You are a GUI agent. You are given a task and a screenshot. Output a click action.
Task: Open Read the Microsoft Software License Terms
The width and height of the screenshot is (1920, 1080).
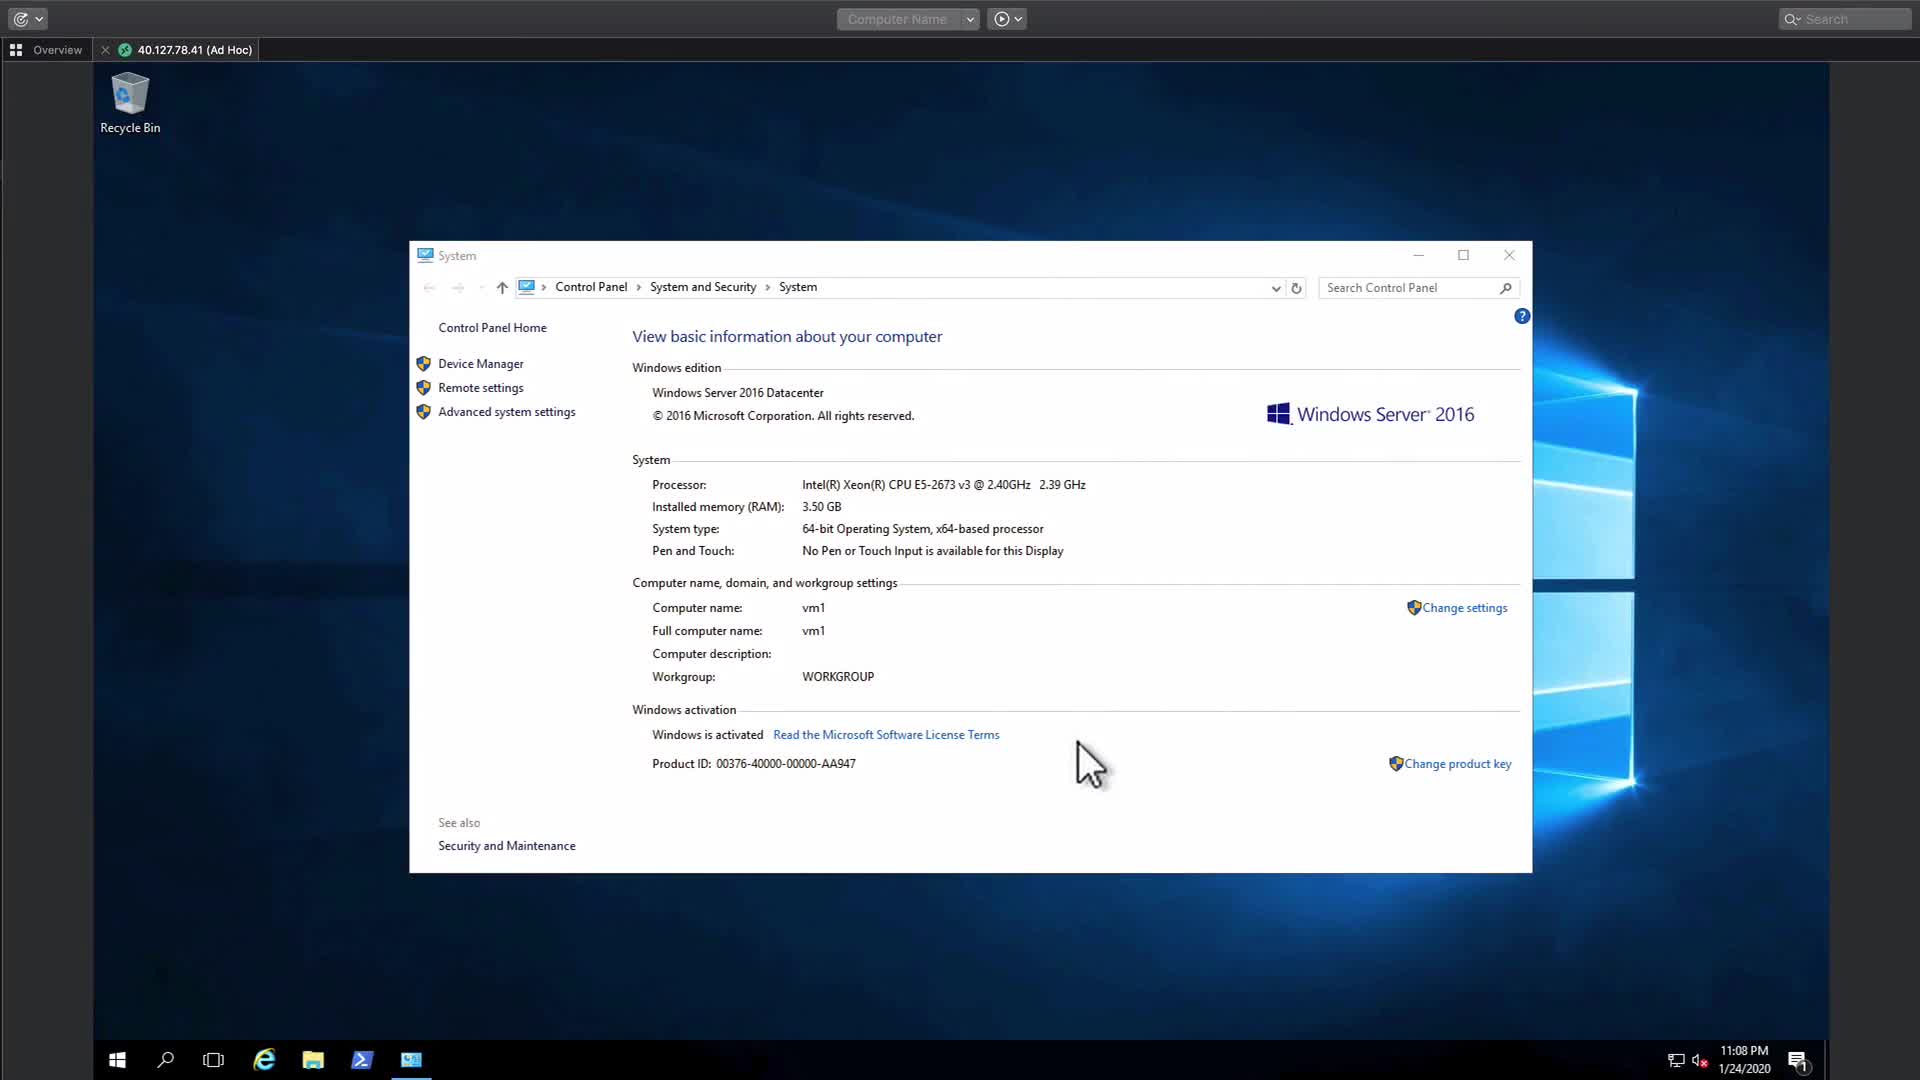[x=886, y=735]
